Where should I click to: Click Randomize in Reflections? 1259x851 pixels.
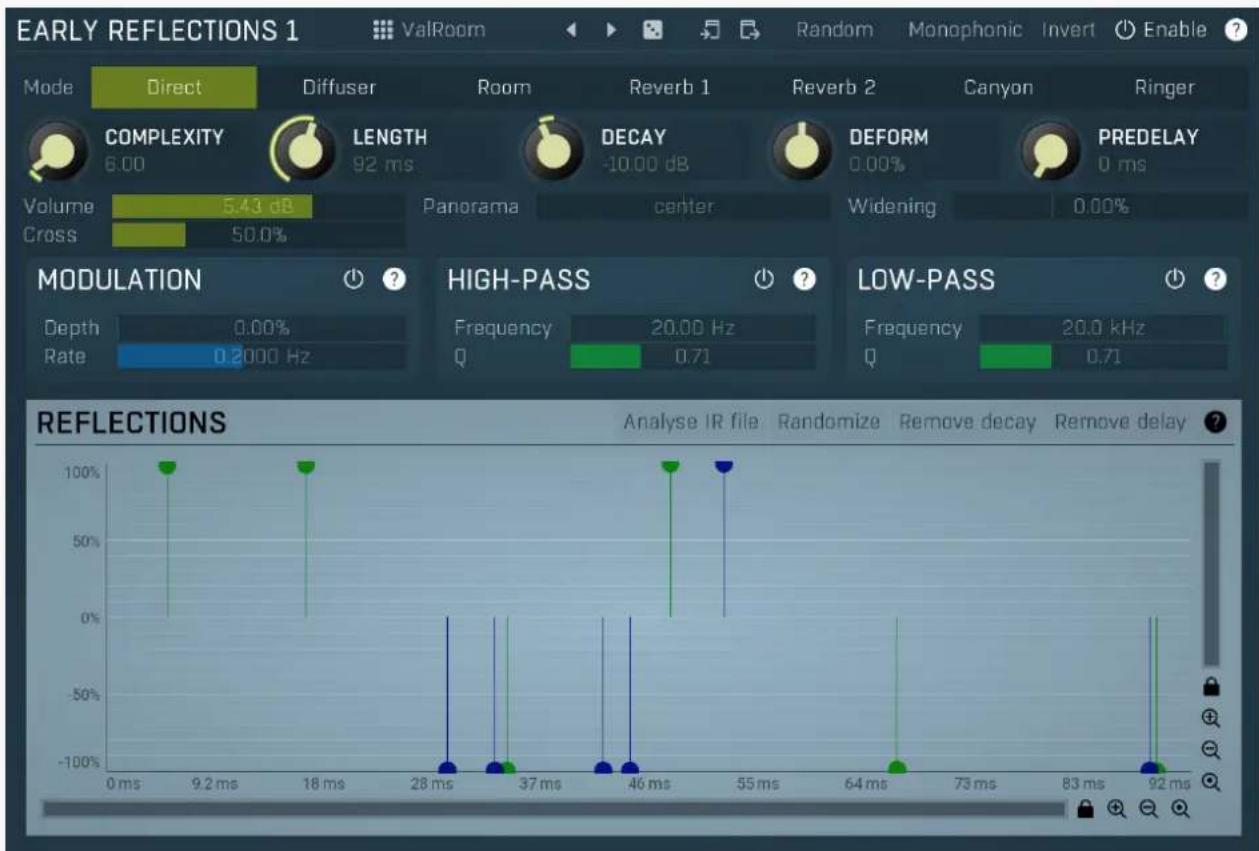(829, 422)
